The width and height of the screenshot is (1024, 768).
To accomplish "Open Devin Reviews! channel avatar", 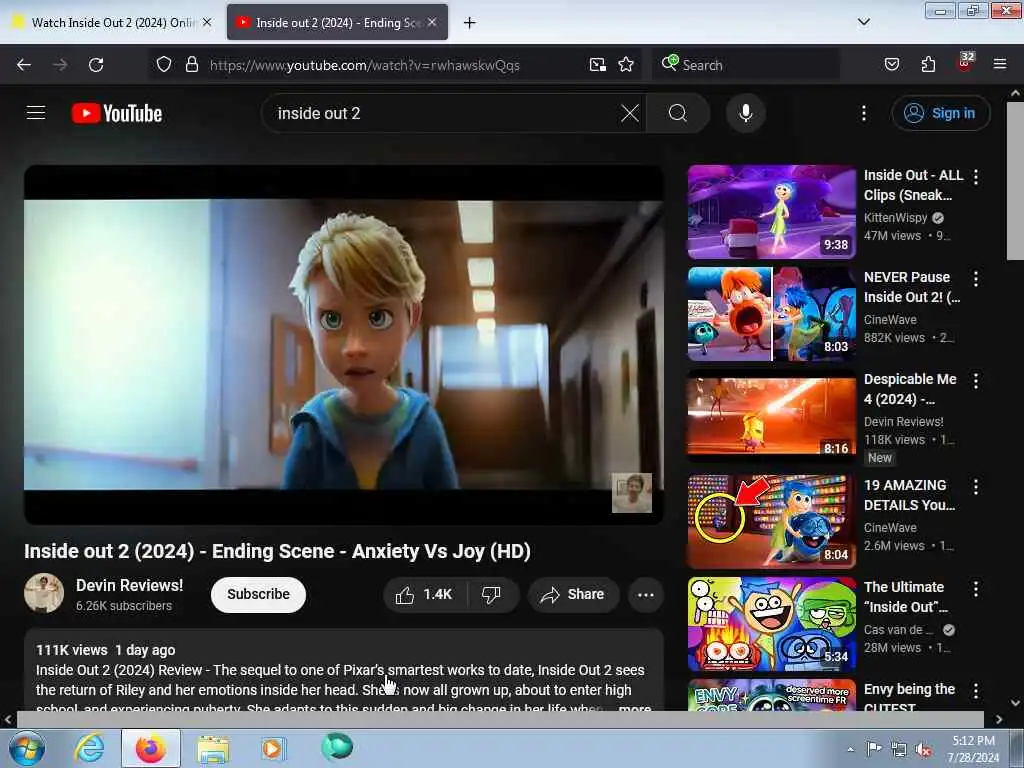I will 44,593.
